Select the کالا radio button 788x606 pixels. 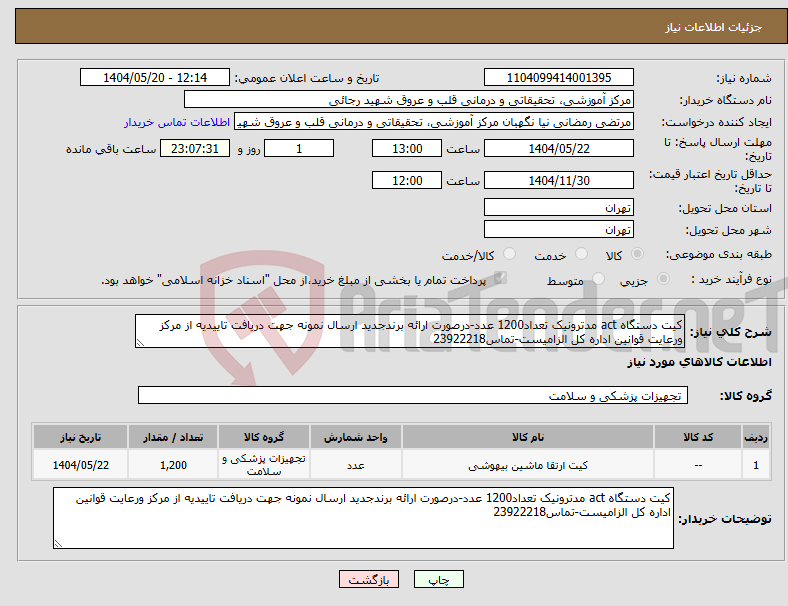coord(637,254)
